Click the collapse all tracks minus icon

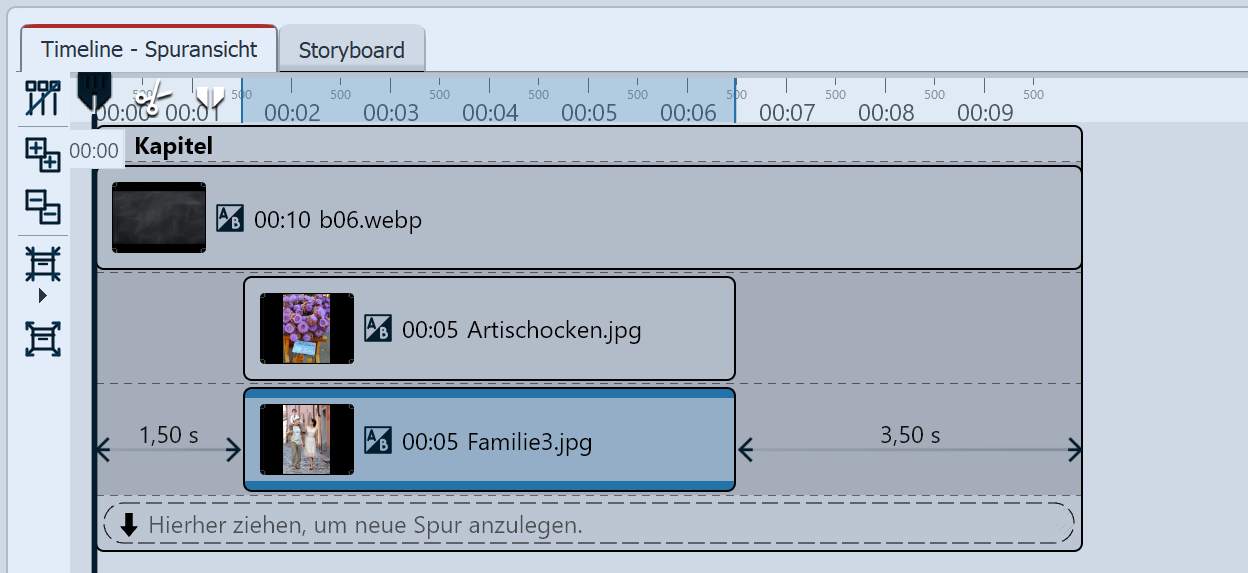click(x=43, y=207)
